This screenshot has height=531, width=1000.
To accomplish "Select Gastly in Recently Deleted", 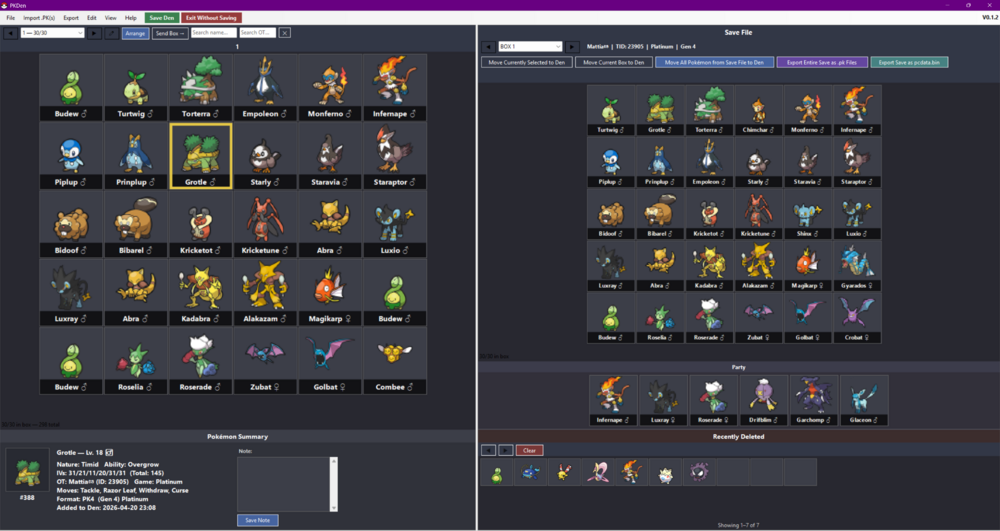I will click(699, 472).
